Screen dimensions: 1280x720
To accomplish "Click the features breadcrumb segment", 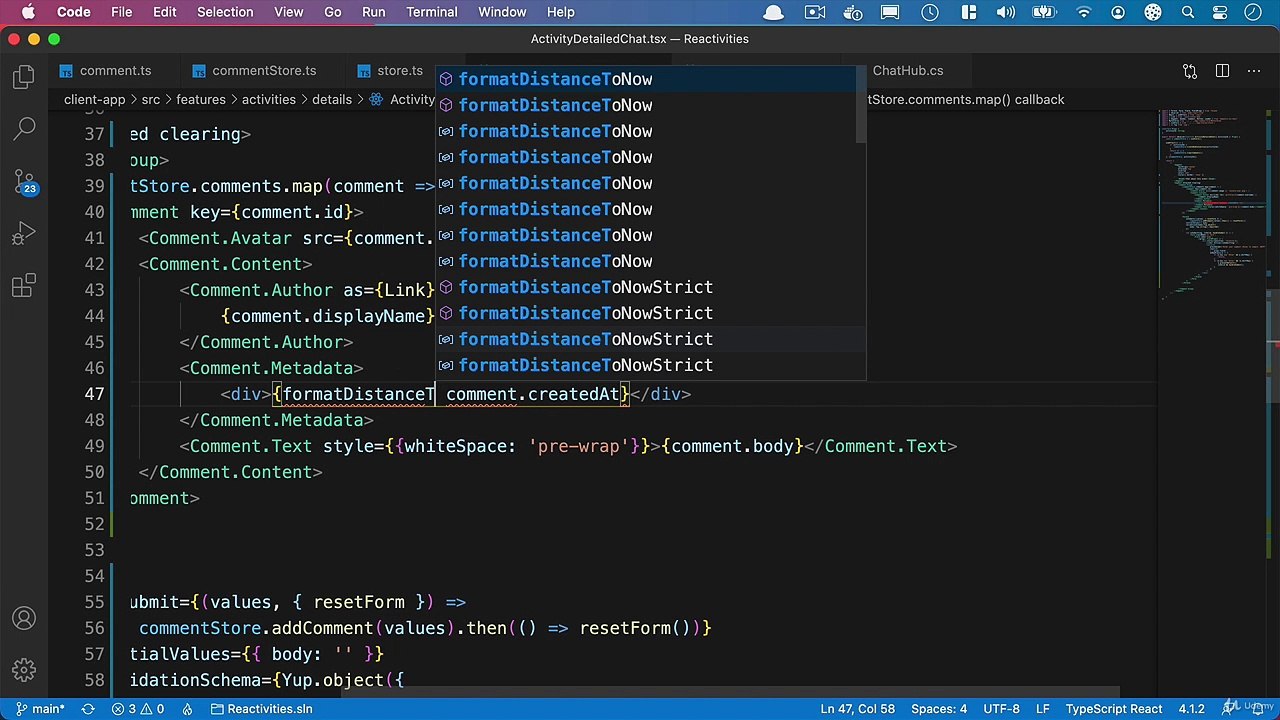I will pyautogui.click(x=201, y=100).
